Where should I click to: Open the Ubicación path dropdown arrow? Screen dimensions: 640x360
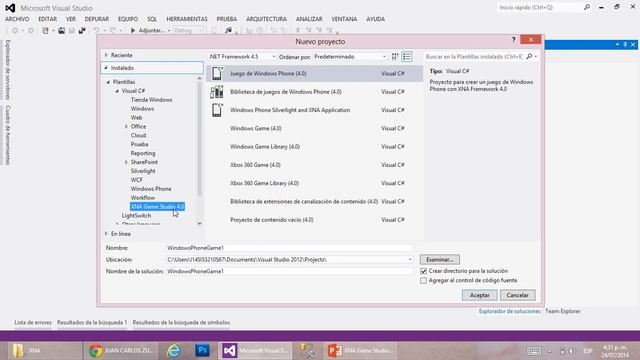click(410, 260)
